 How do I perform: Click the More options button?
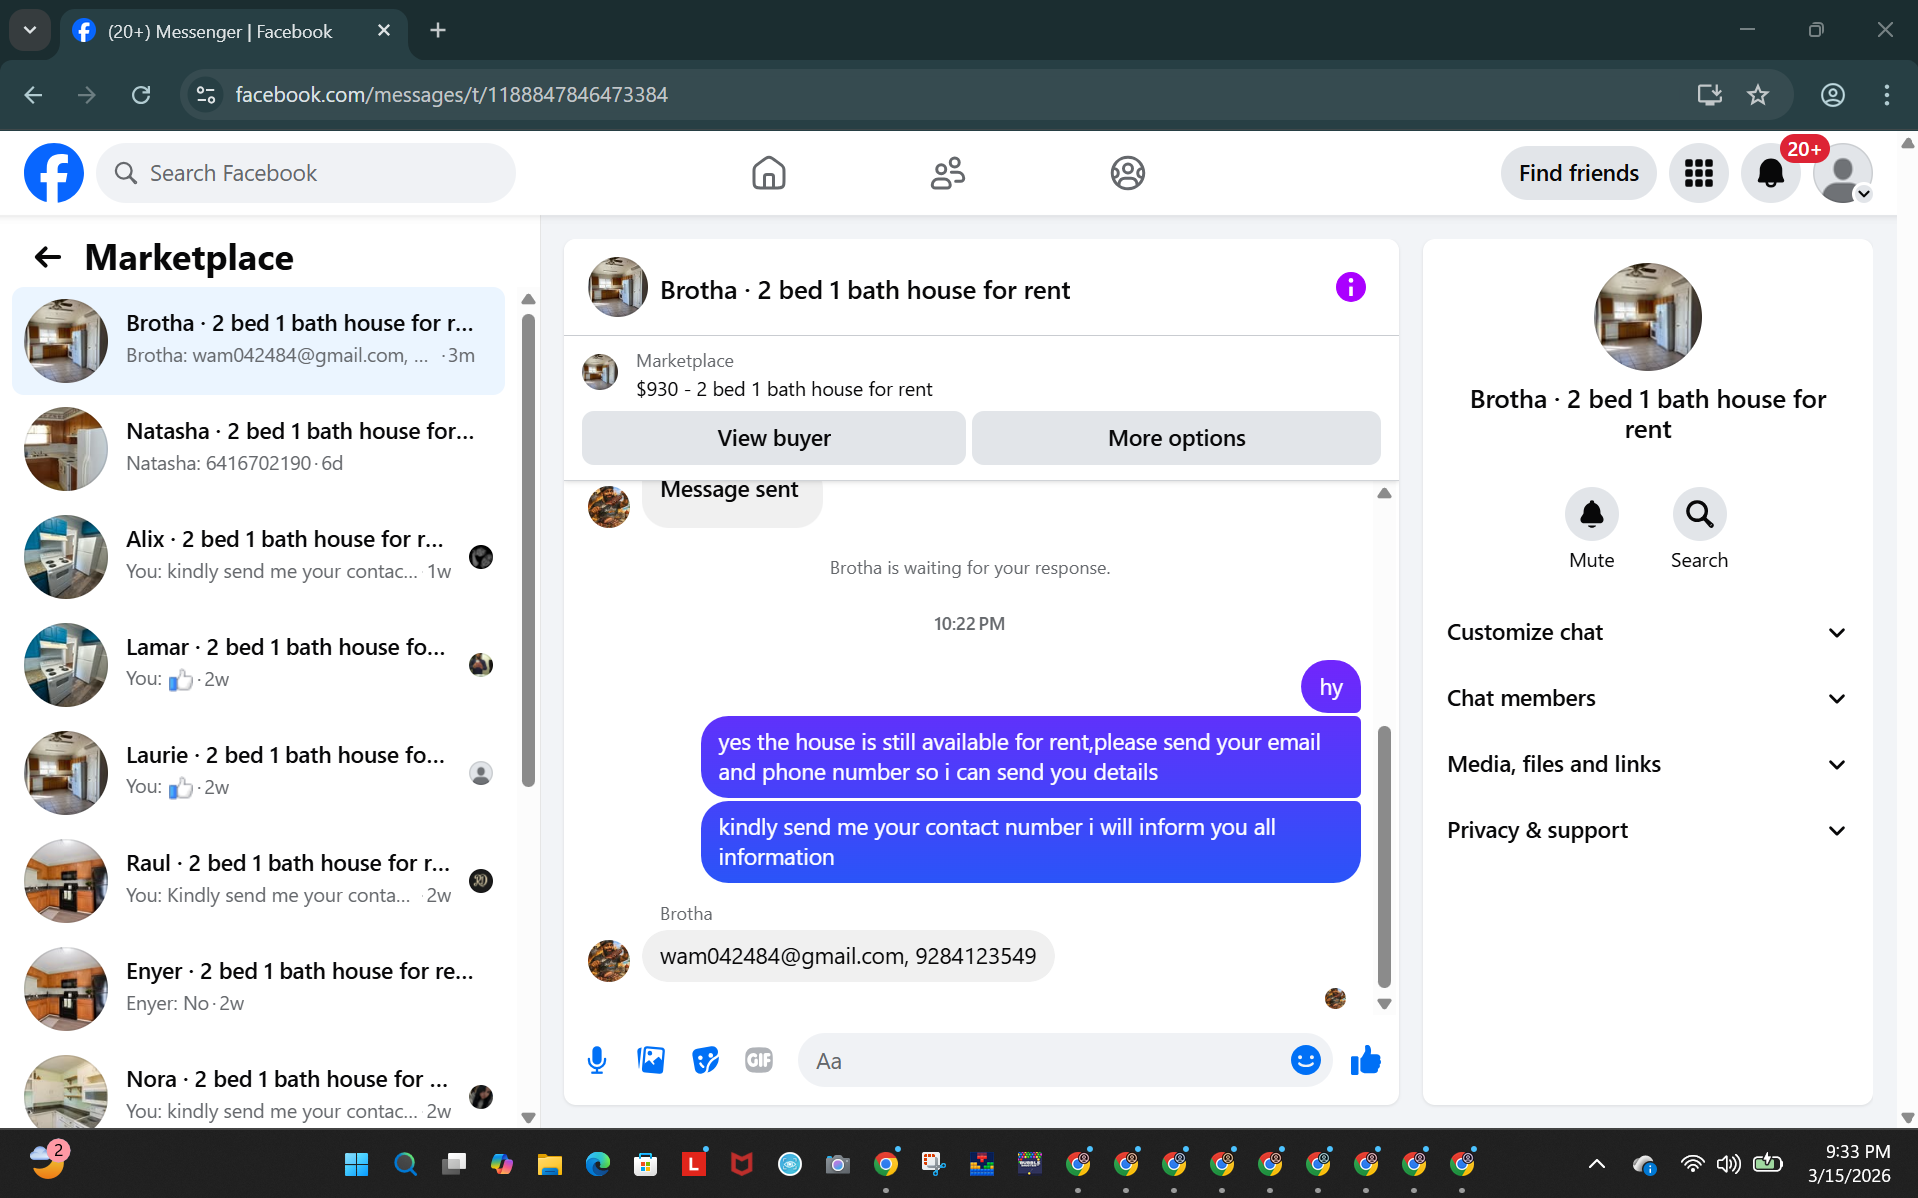(1176, 438)
